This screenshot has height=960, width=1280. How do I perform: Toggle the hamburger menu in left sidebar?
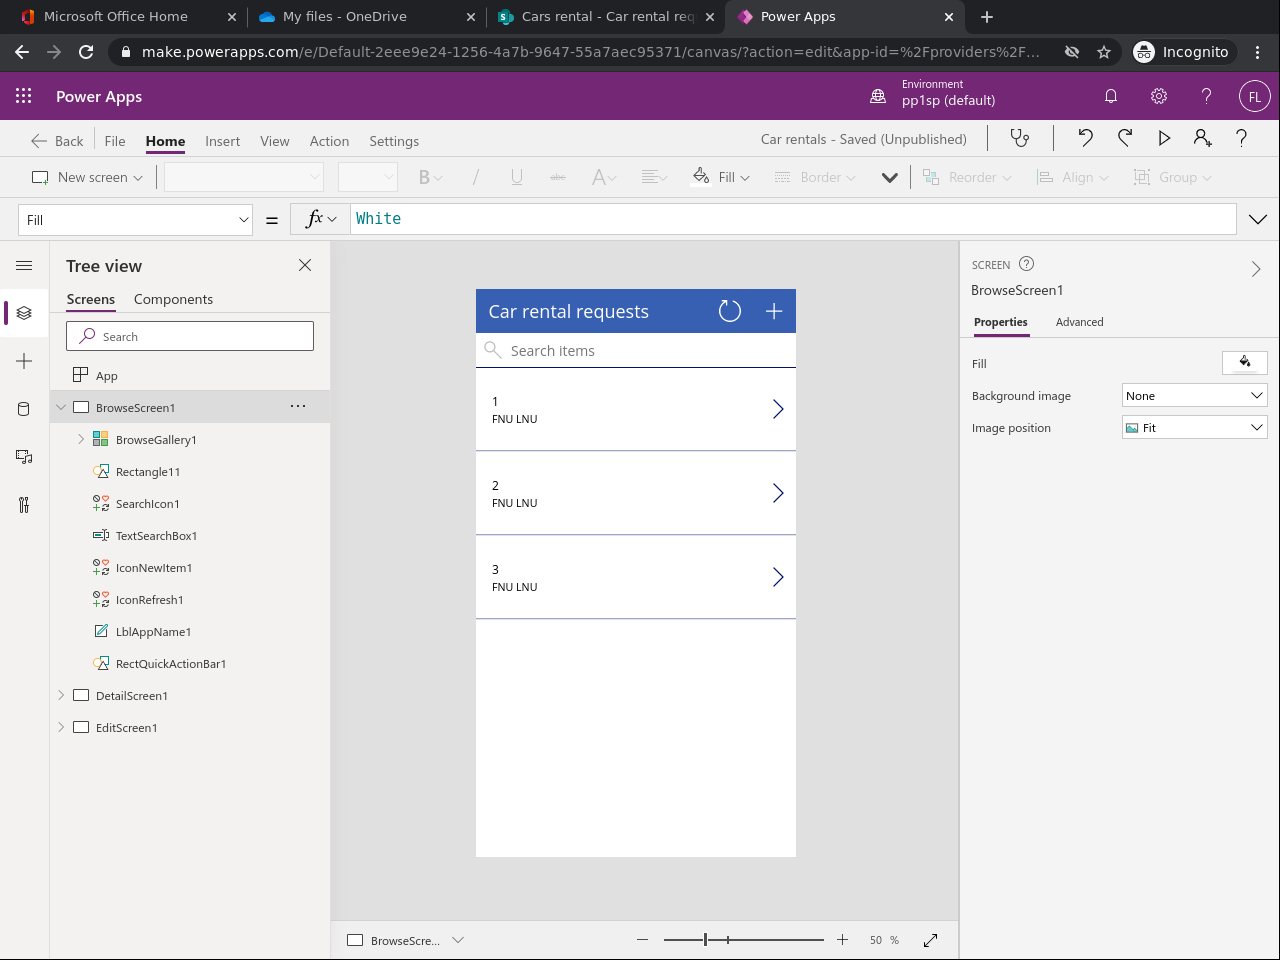point(24,266)
